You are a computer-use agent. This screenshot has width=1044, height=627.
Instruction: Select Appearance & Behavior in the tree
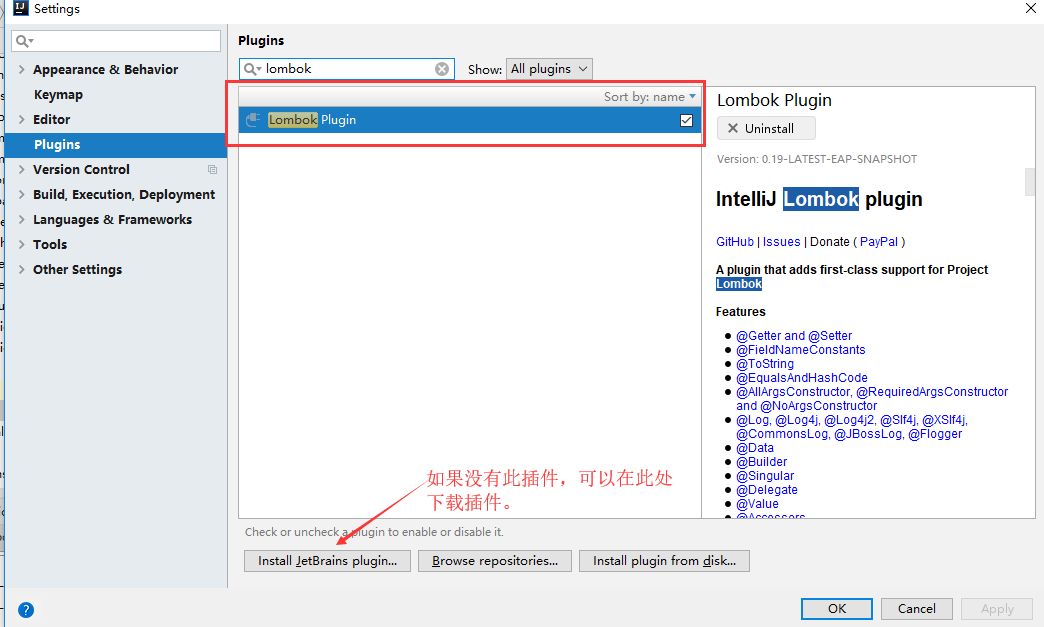pos(106,69)
